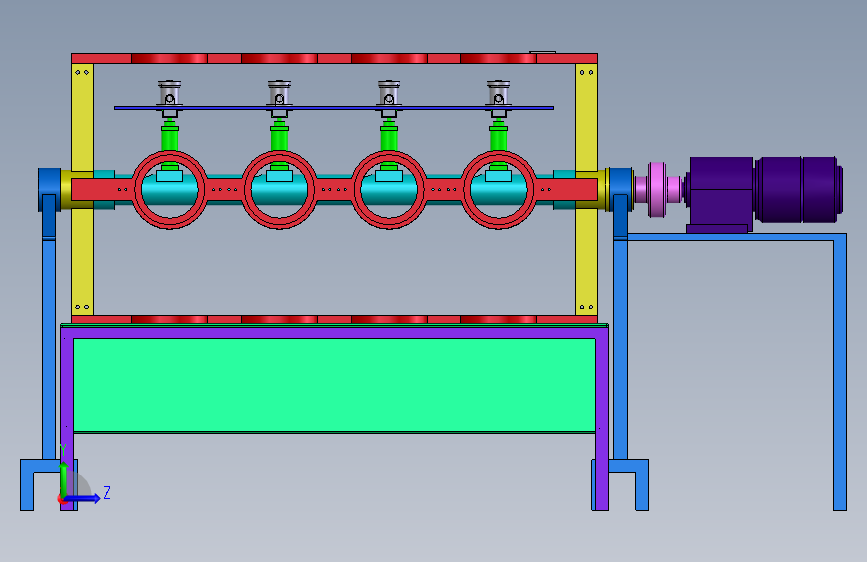Click the blue Z axis arrow
Screen dimensions: 867x562
(83, 498)
